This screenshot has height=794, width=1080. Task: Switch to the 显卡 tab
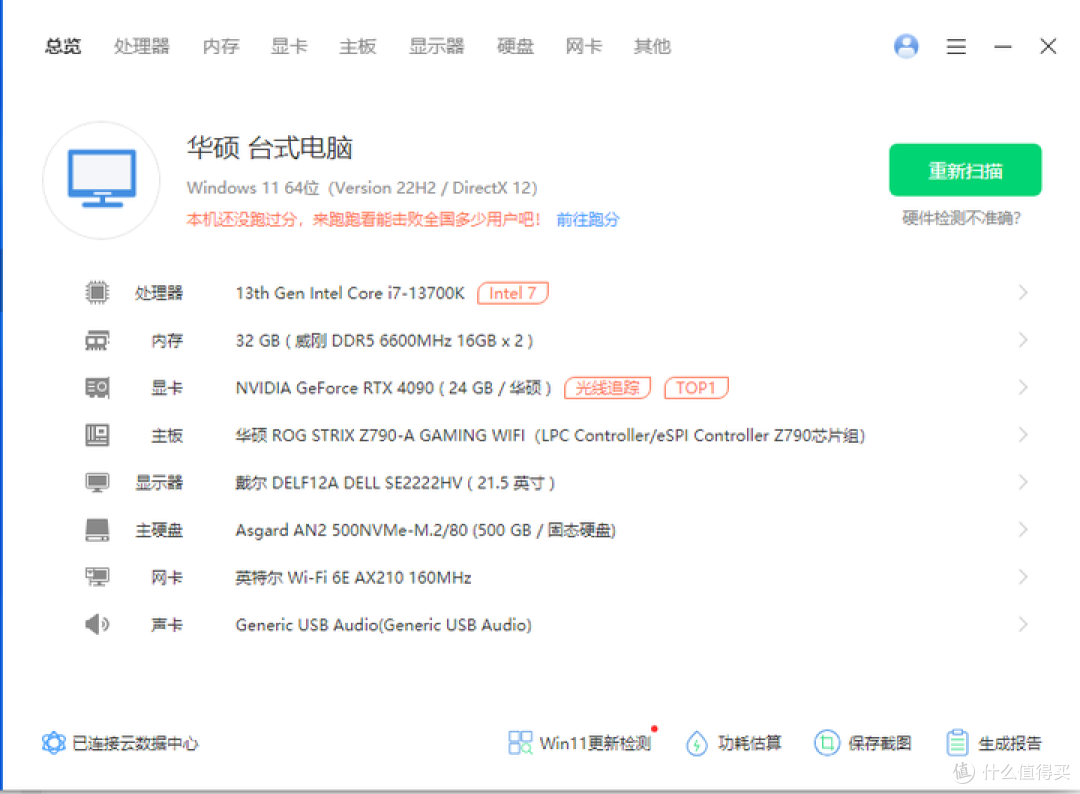click(289, 46)
